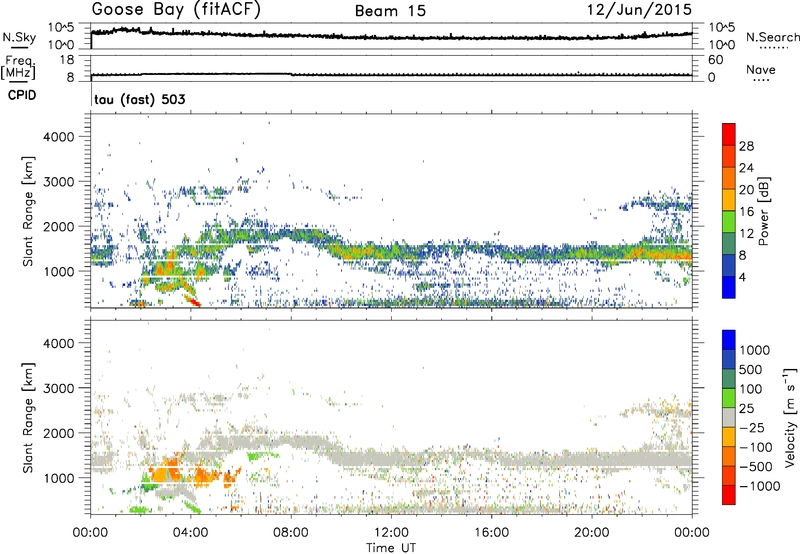Screen dimensions: 800x554
Task: Click the 'CPID' row label
Action: [22, 95]
